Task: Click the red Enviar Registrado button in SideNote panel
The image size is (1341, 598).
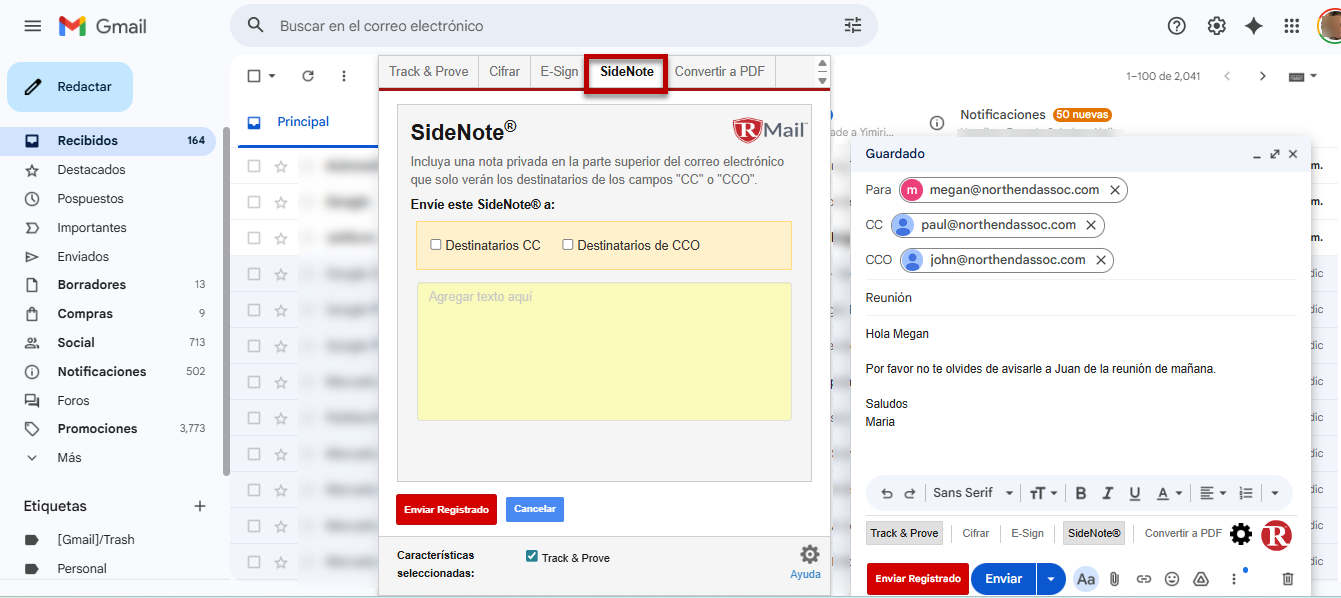Action: coord(446,510)
